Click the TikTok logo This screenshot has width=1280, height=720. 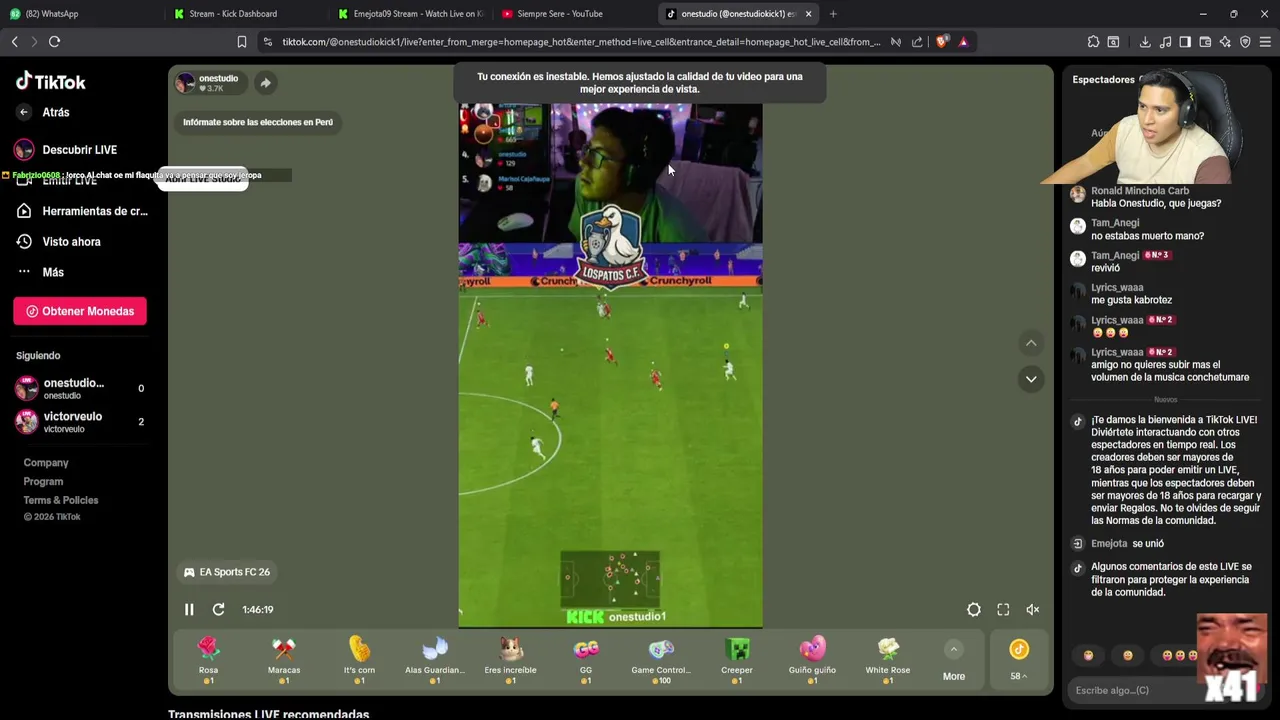coord(51,82)
